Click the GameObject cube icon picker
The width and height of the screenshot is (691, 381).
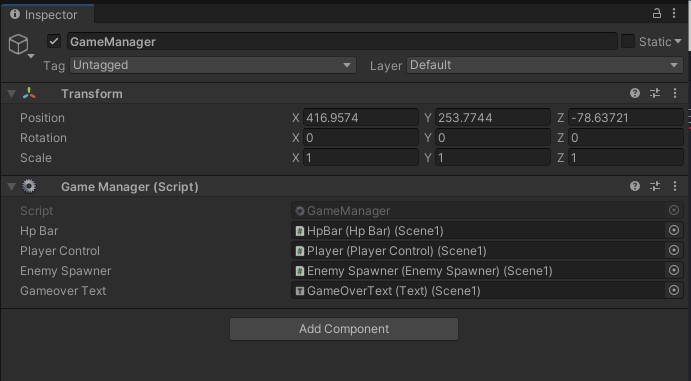19,44
